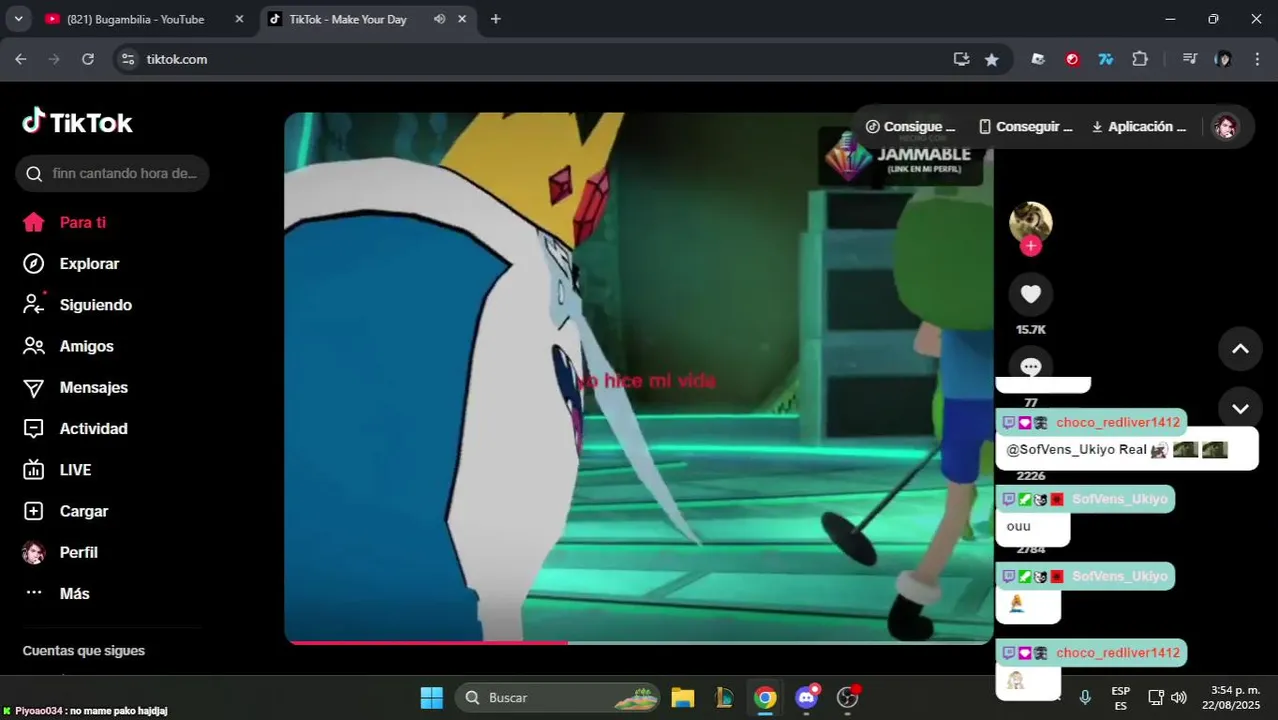
Task: Go to next video with down chevron
Action: click(1240, 408)
